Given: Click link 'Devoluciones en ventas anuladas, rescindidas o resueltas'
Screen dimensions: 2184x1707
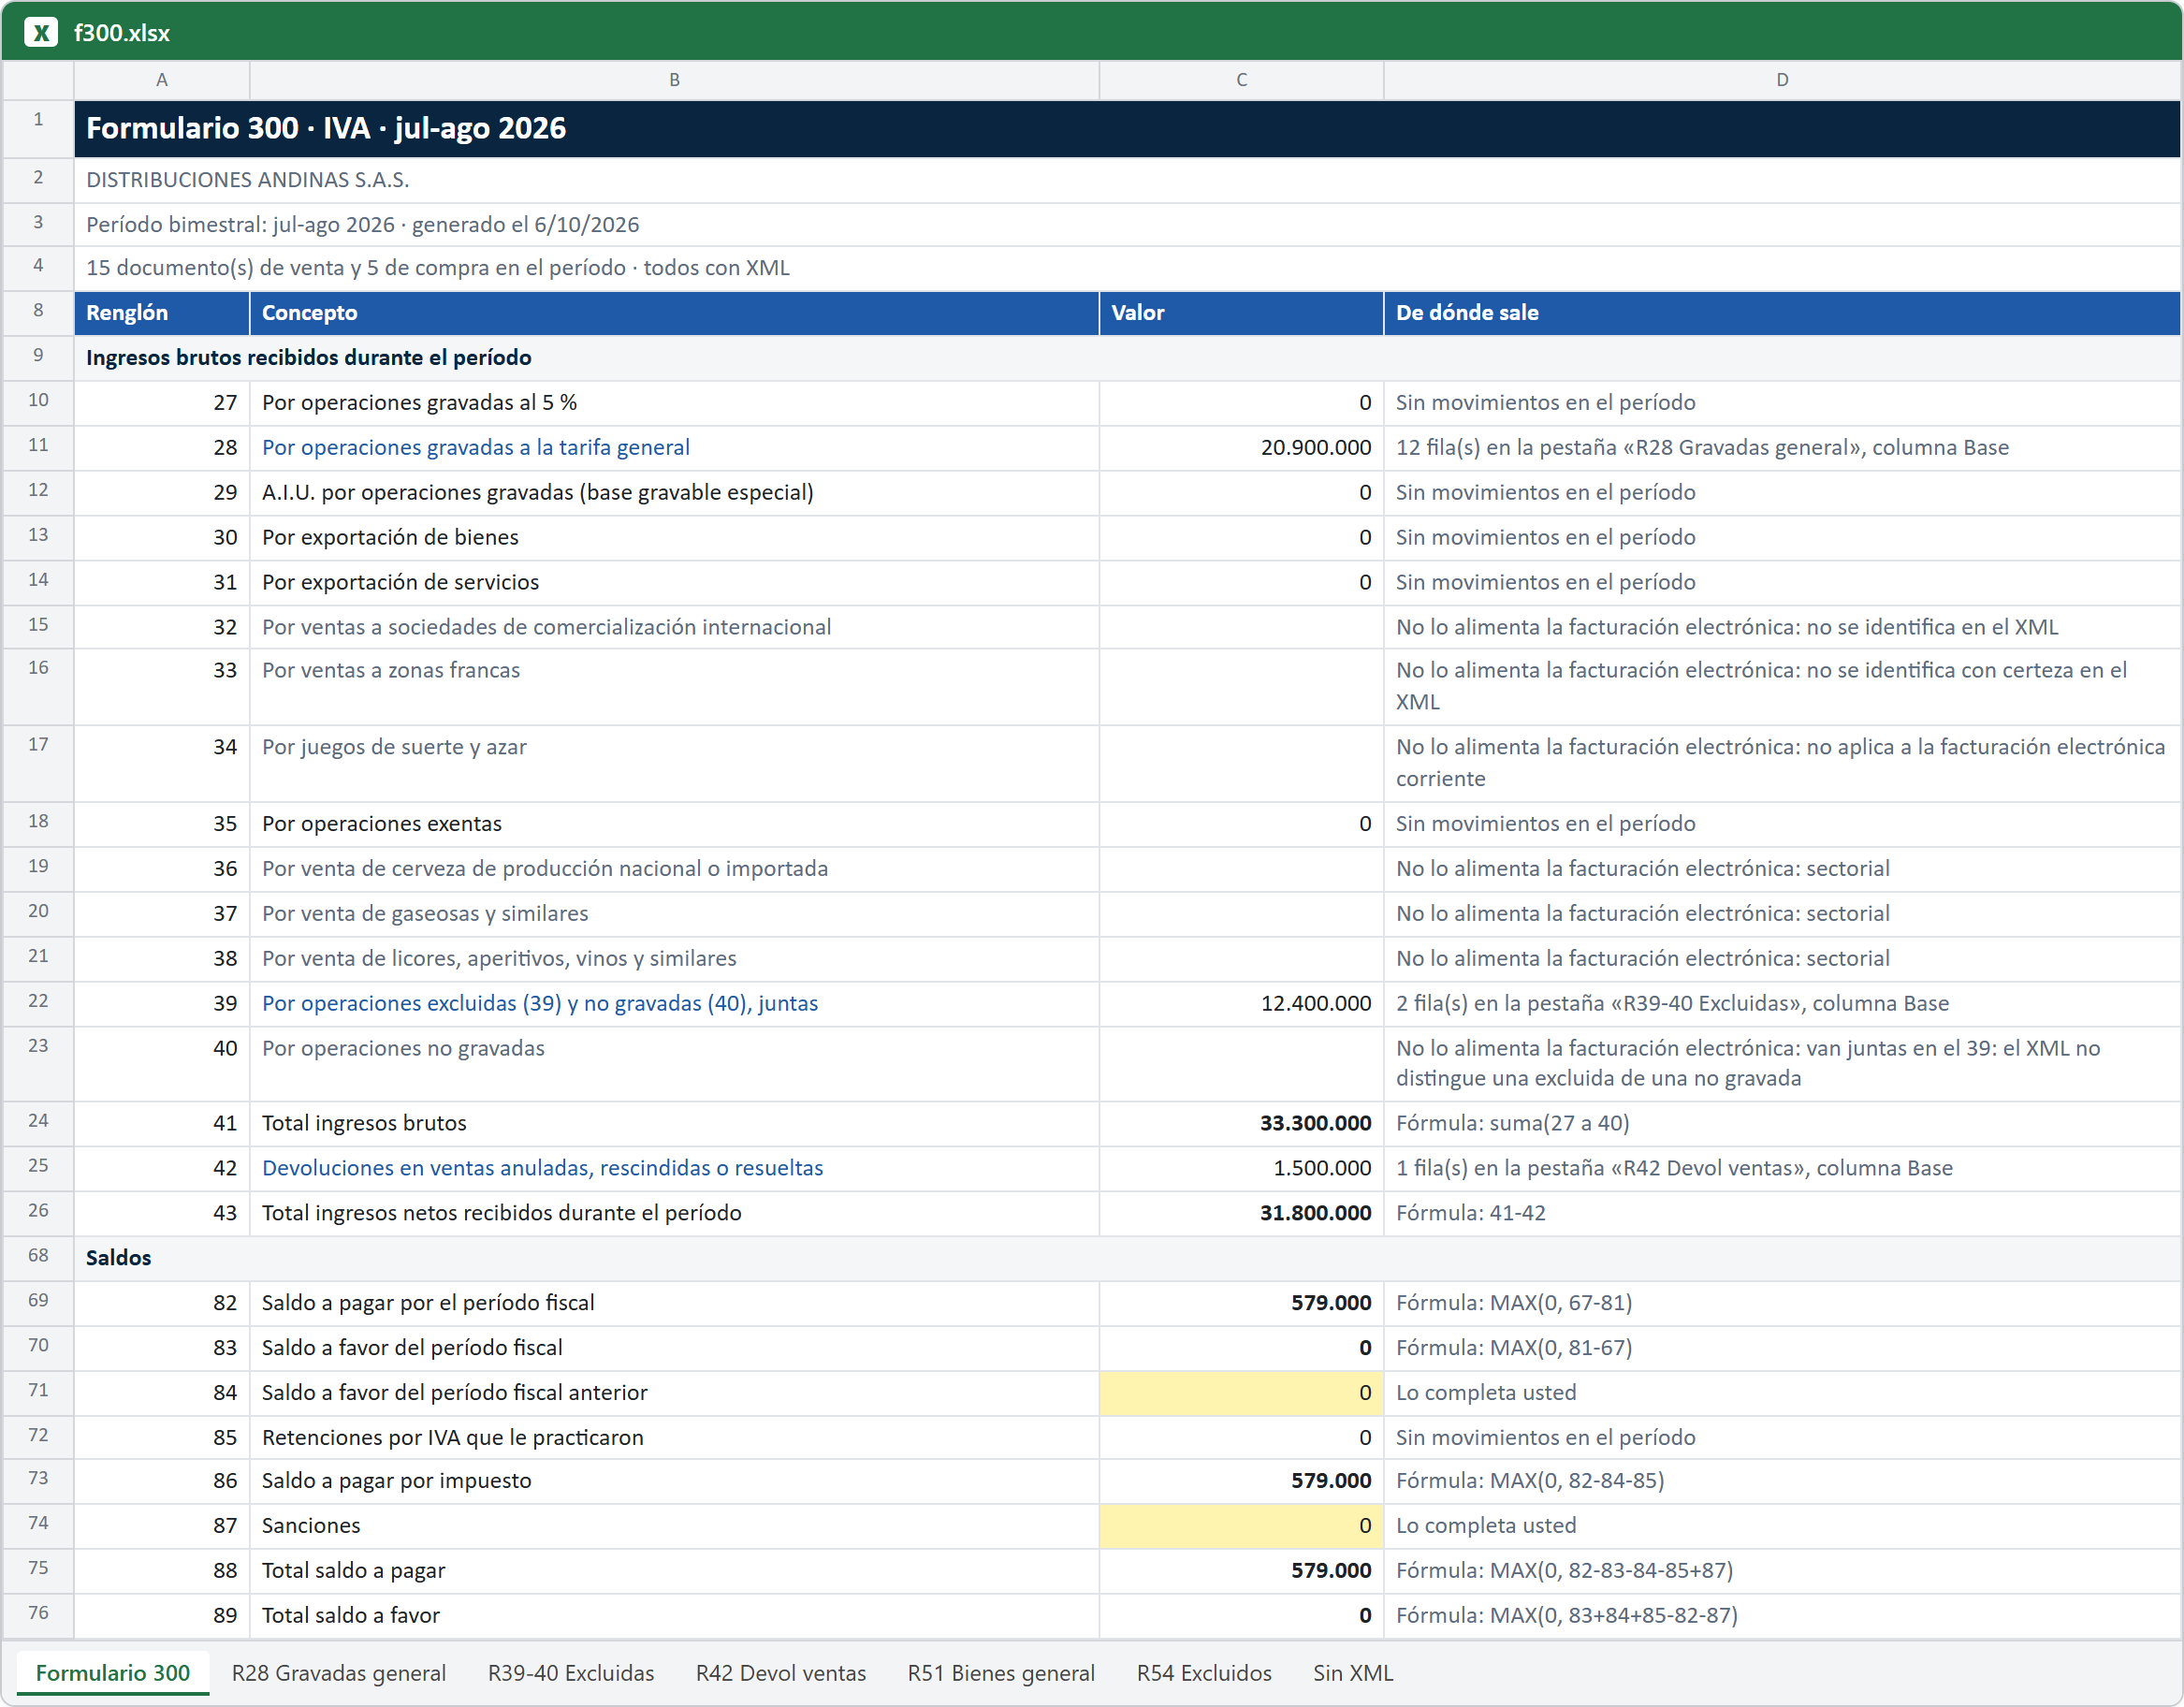Looking at the screenshot, I should click(x=542, y=1168).
